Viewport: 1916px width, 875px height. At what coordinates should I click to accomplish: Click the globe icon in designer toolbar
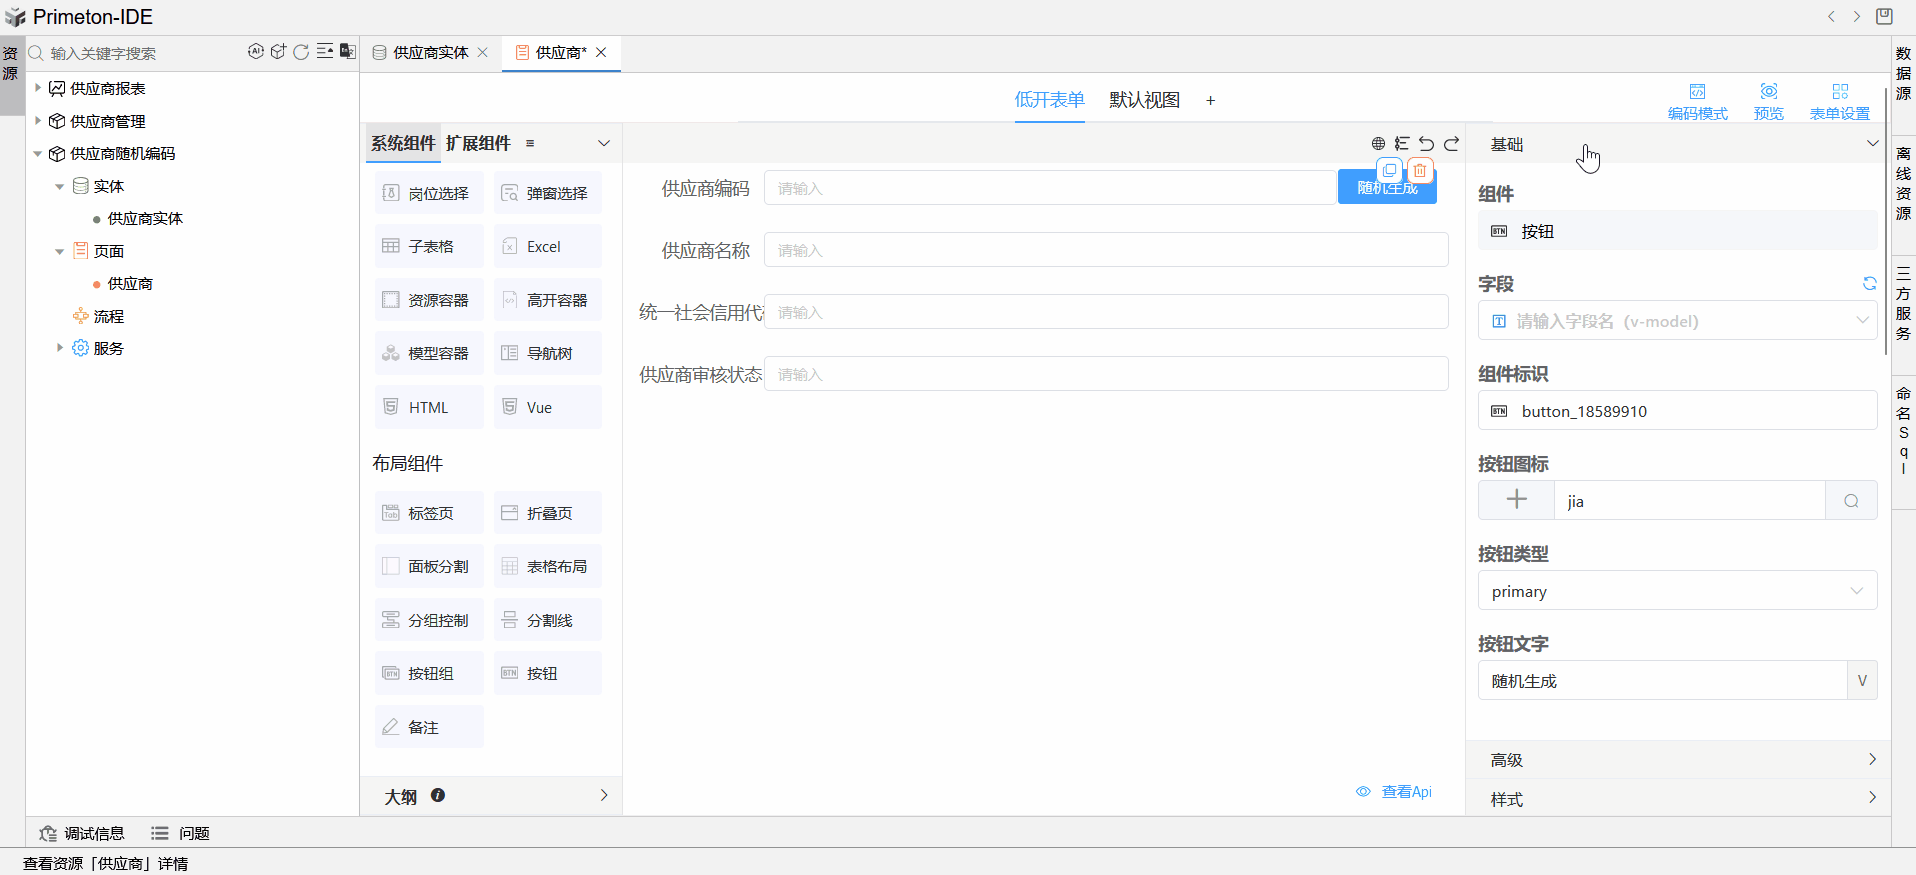[1378, 144]
